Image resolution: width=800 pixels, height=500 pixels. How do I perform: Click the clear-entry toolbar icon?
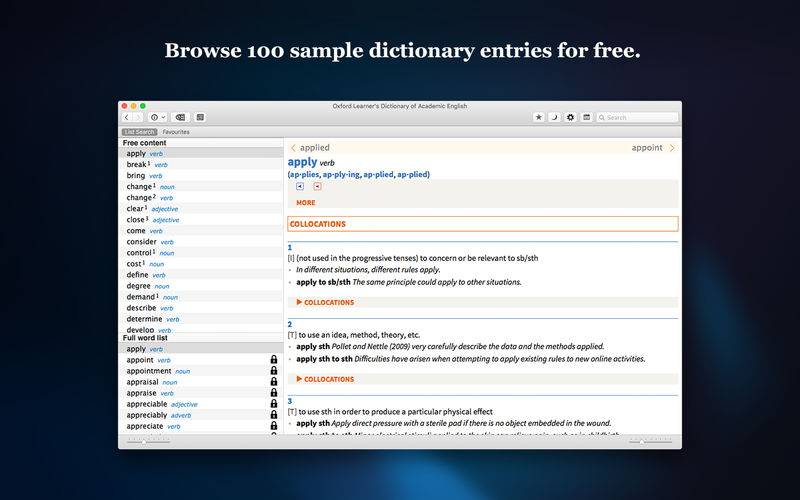(x=180, y=117)
